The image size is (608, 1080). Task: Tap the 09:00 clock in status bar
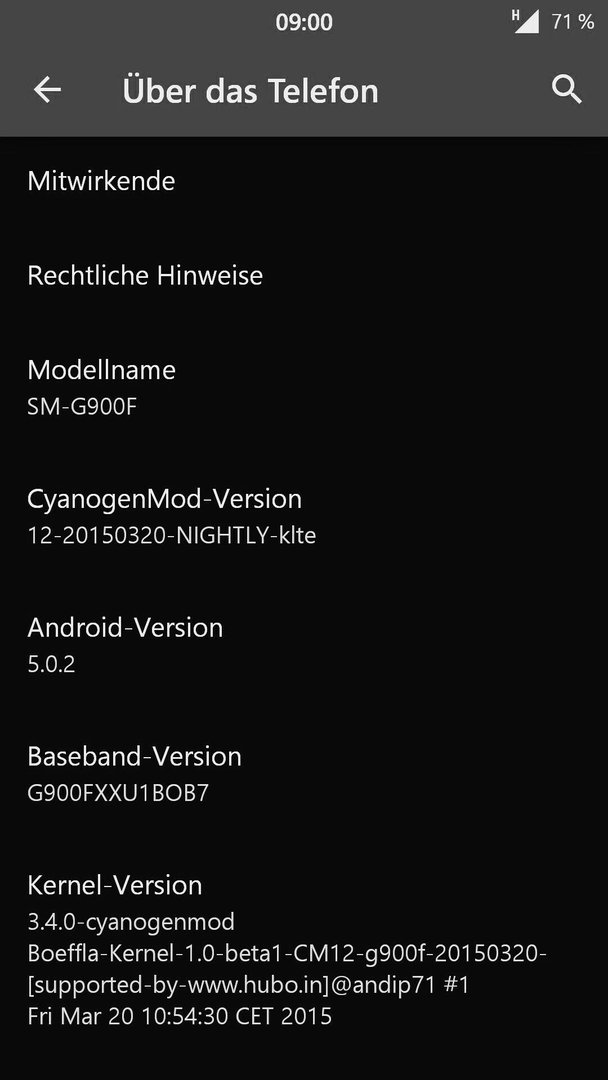click(x=304, y=22)
